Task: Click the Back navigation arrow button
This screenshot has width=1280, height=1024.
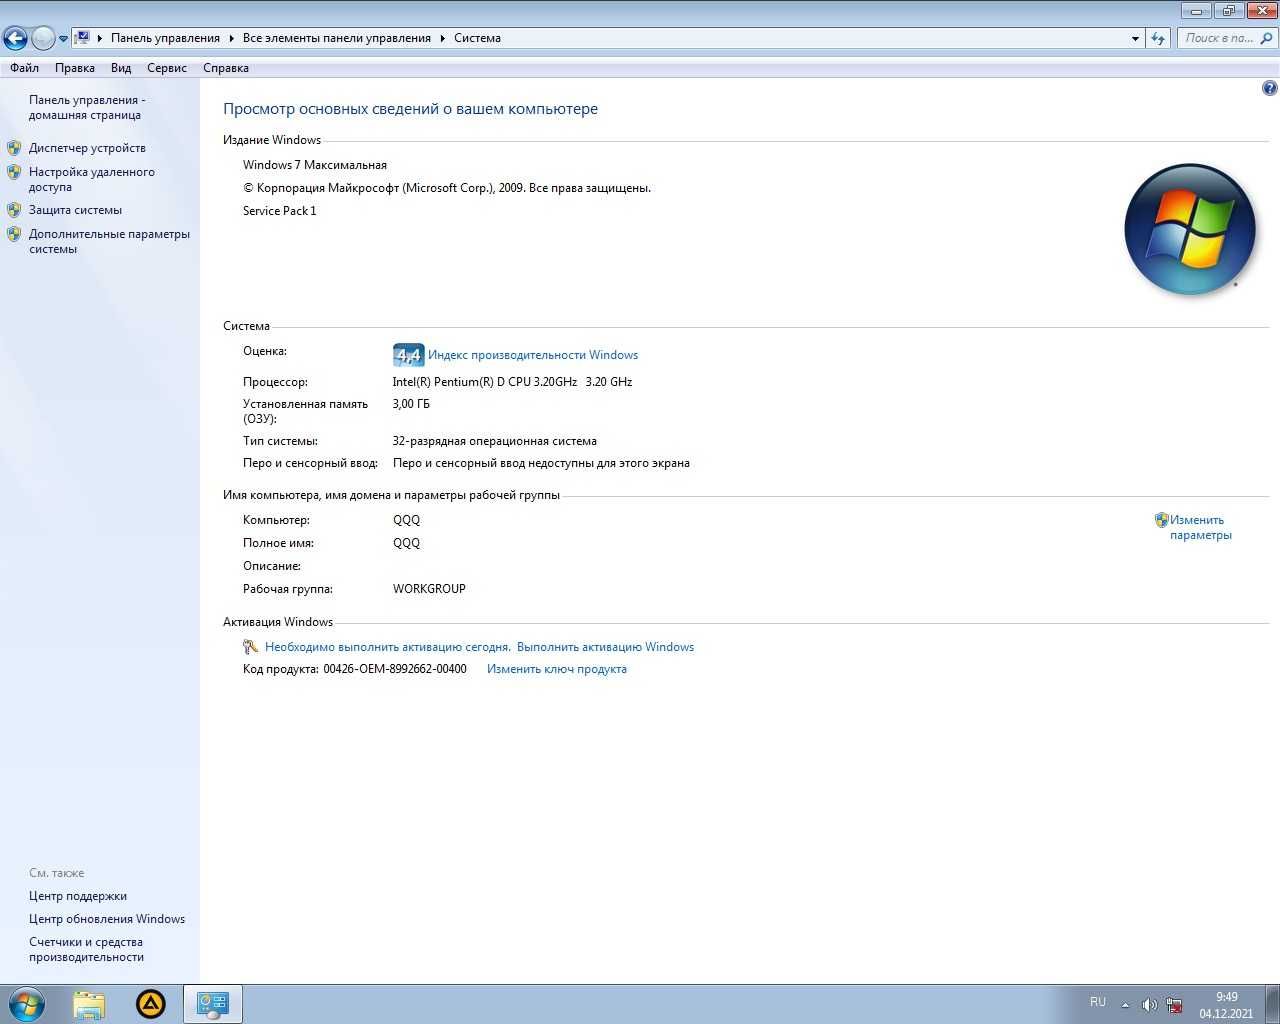Action: tap(15, 38)
